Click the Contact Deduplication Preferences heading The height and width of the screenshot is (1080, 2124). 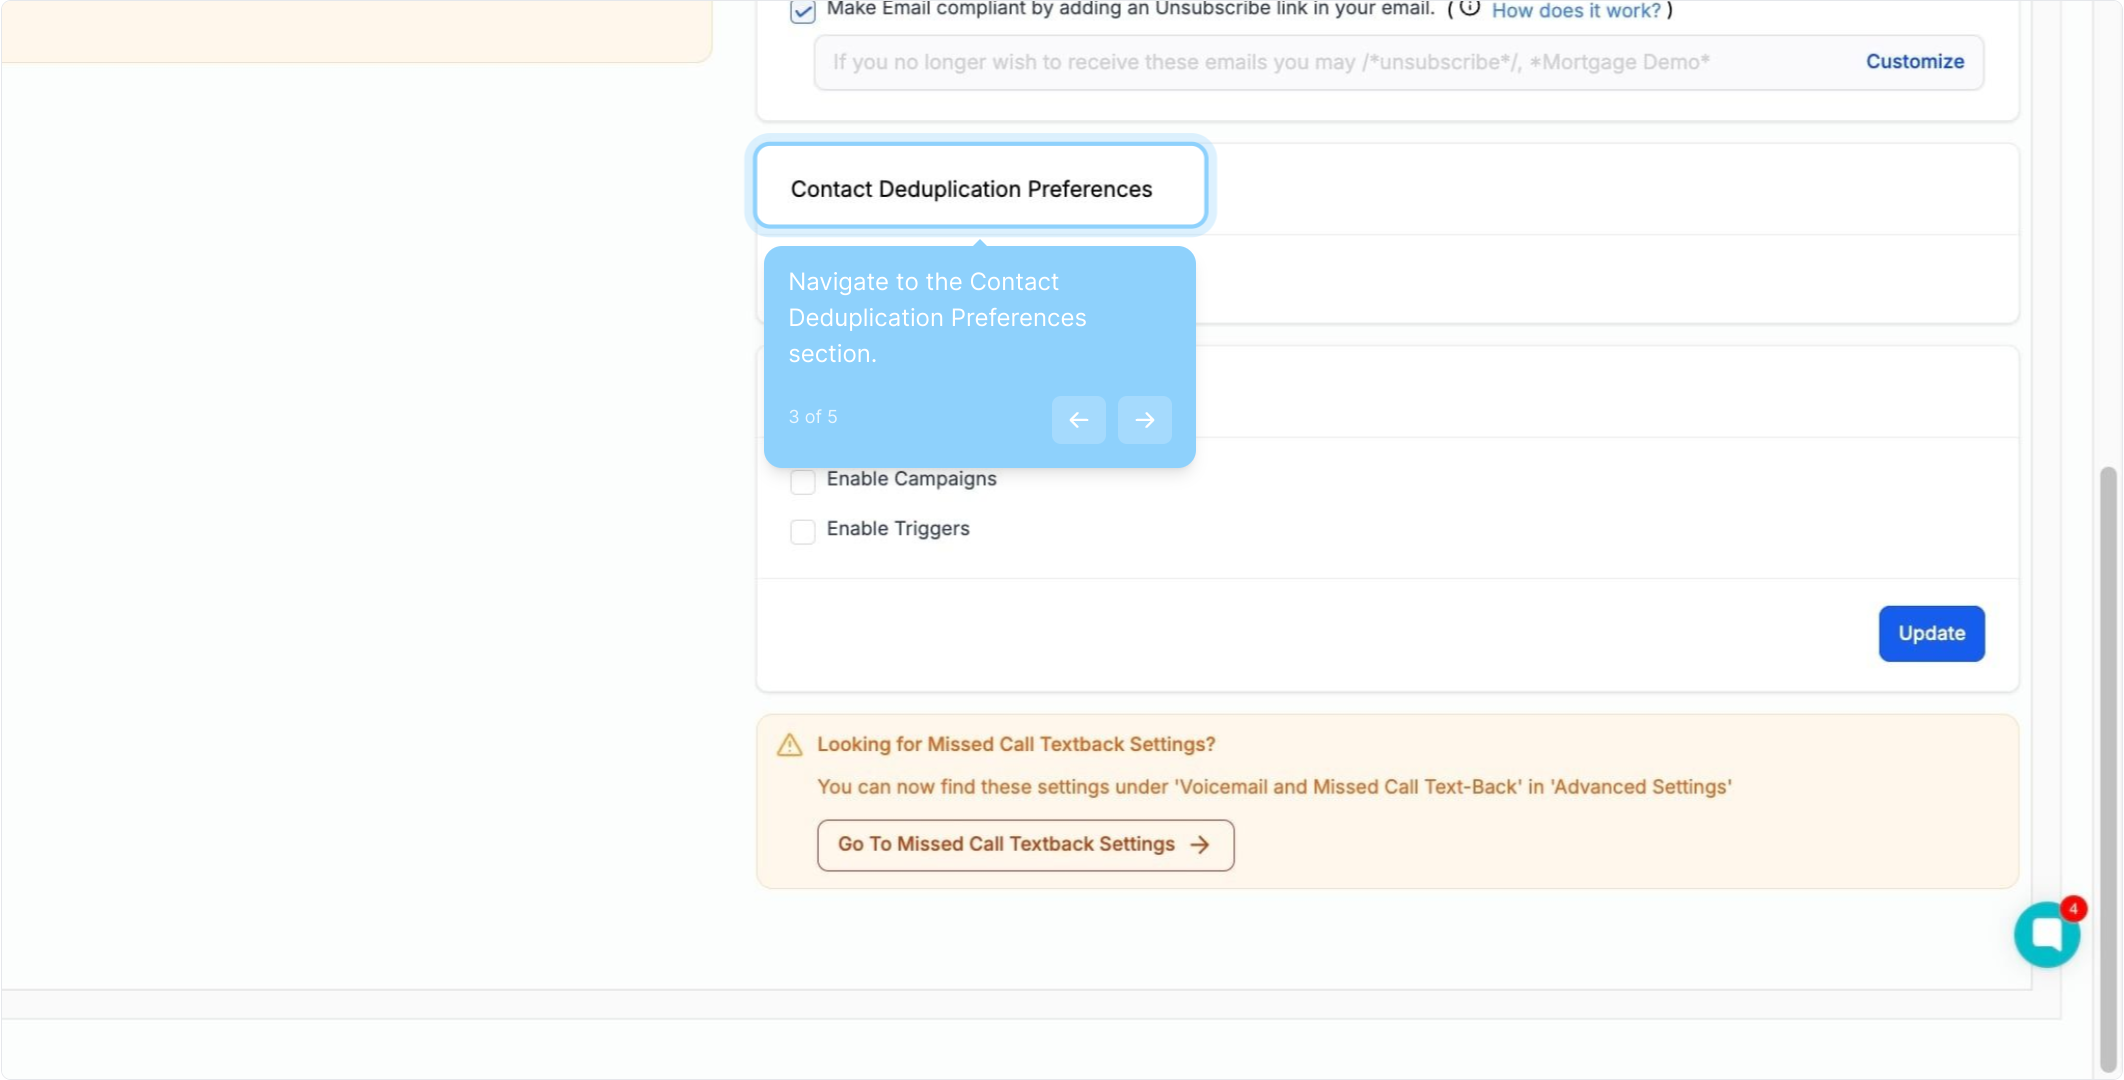[971, 189]
